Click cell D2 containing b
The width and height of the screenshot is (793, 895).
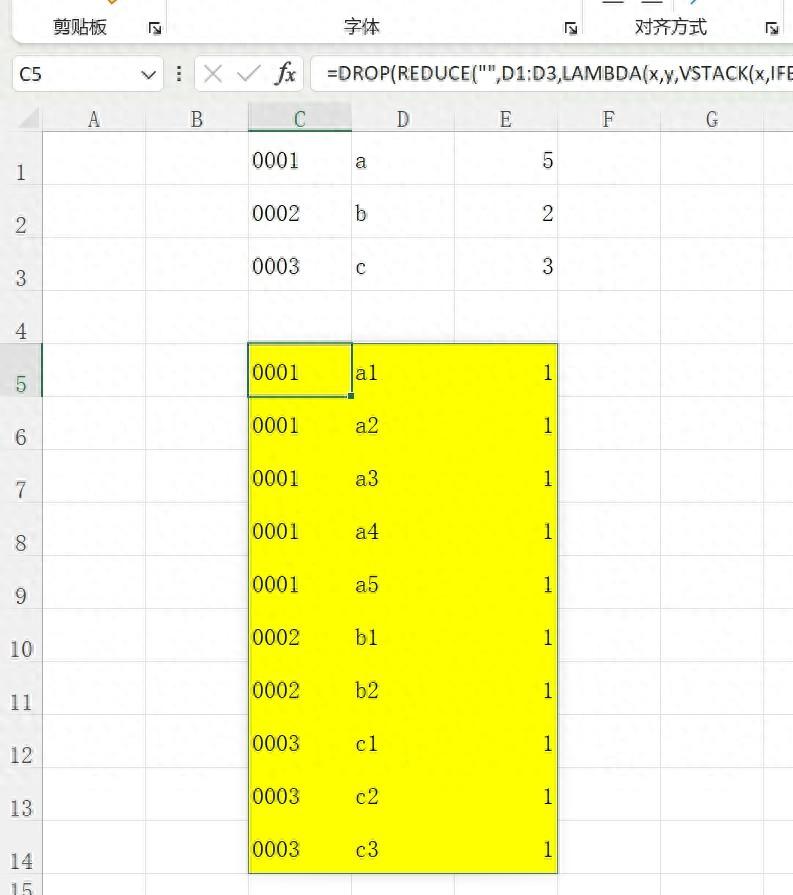click(x=403, y=211)
